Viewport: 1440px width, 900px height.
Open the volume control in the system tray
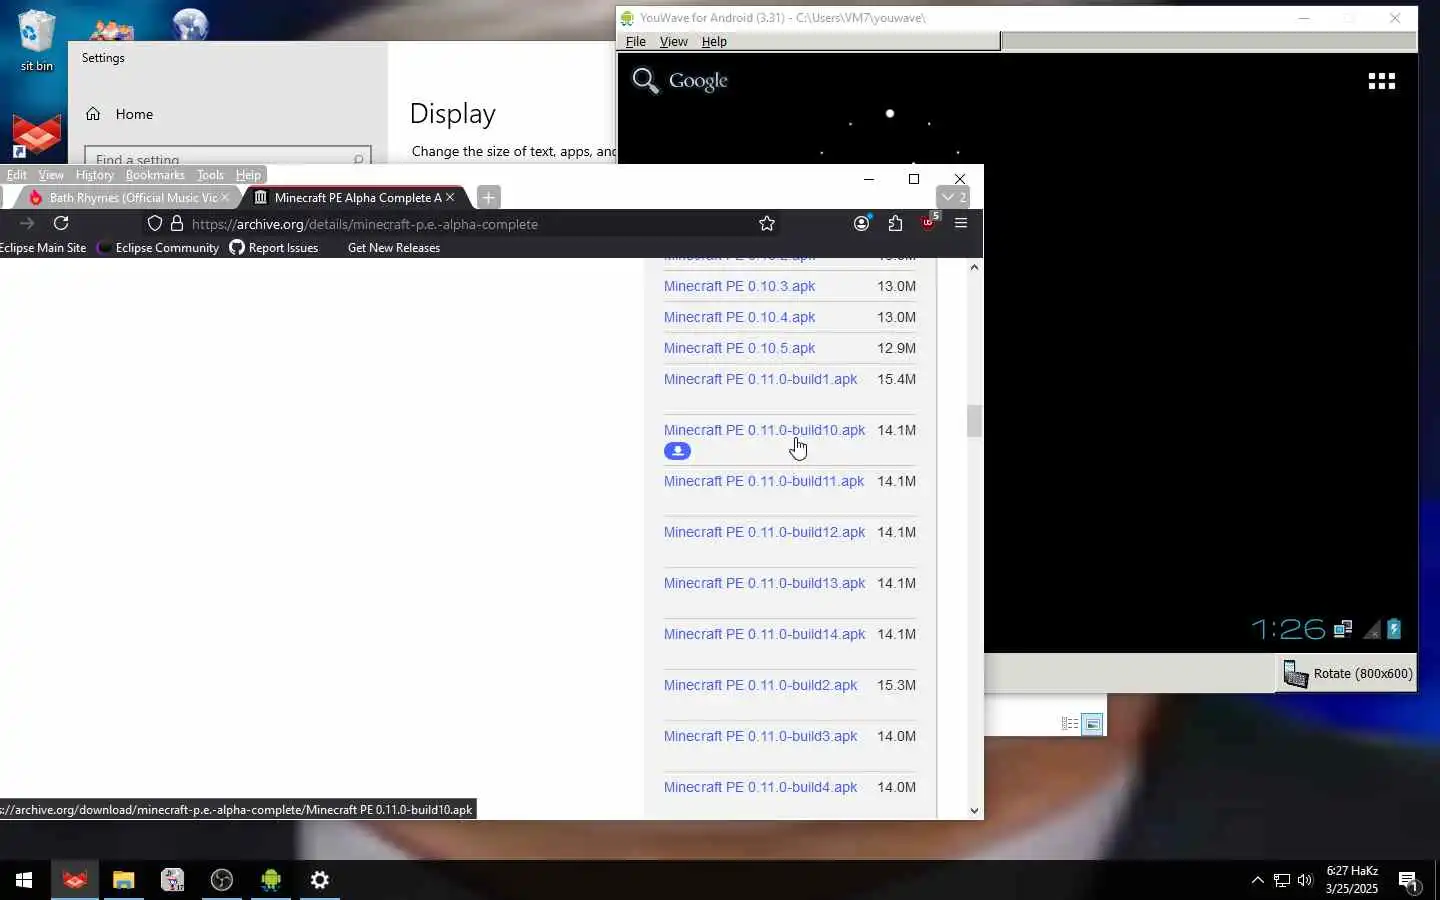tap(1305, 880)
